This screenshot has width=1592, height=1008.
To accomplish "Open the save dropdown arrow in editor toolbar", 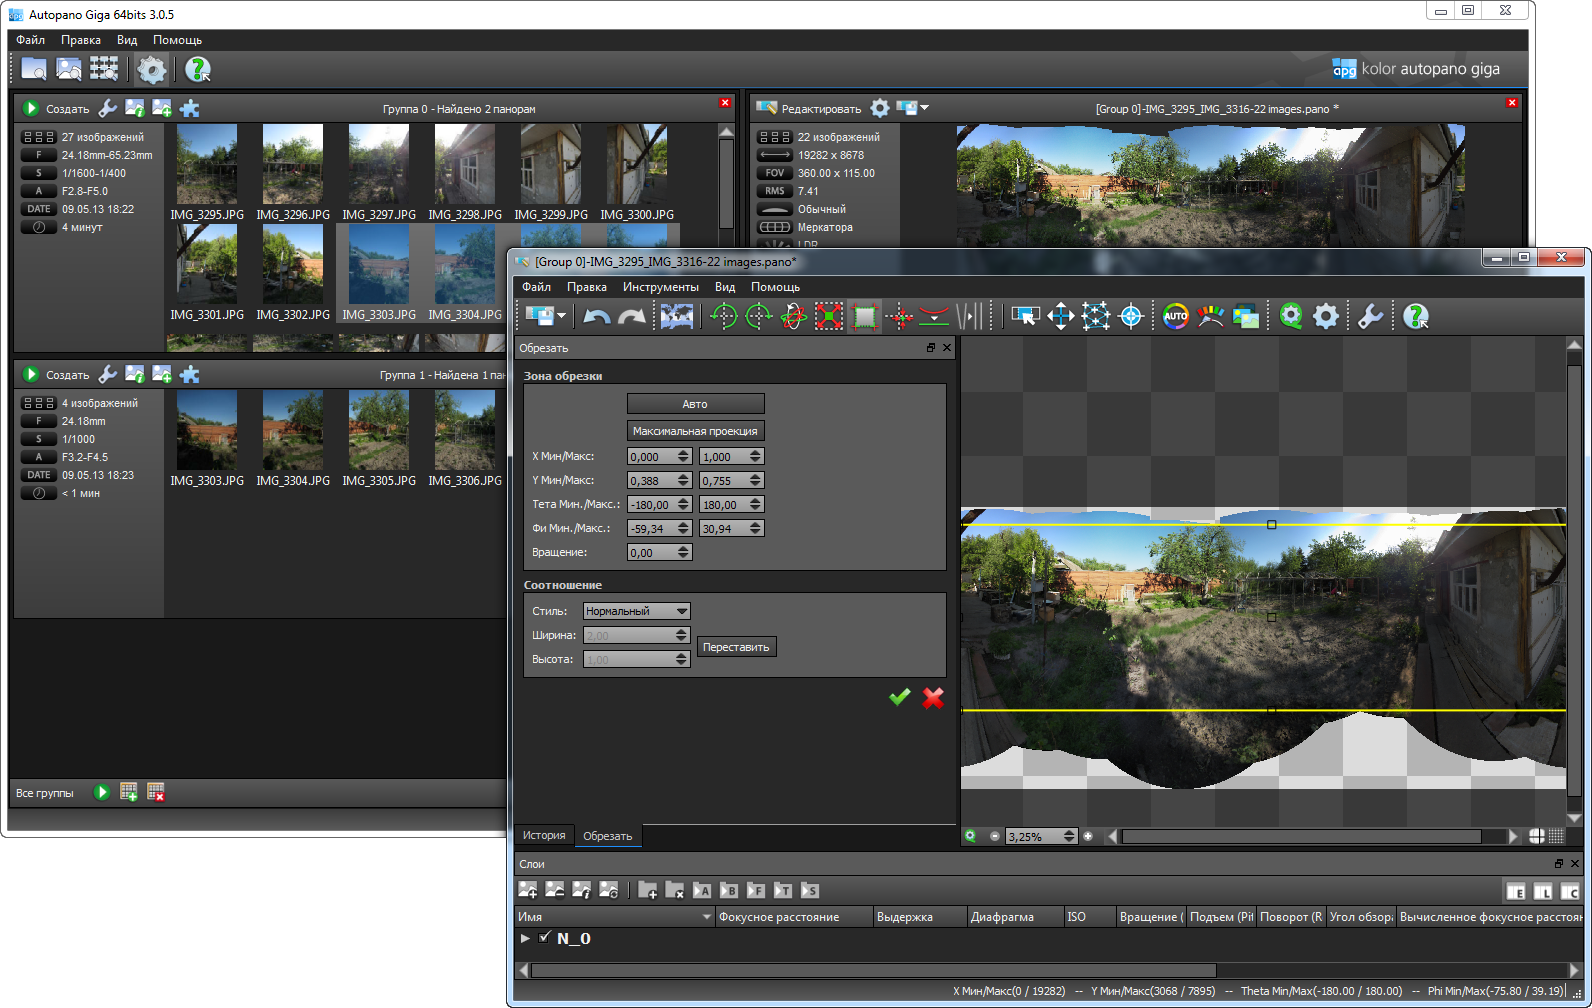I will [562, 316].
